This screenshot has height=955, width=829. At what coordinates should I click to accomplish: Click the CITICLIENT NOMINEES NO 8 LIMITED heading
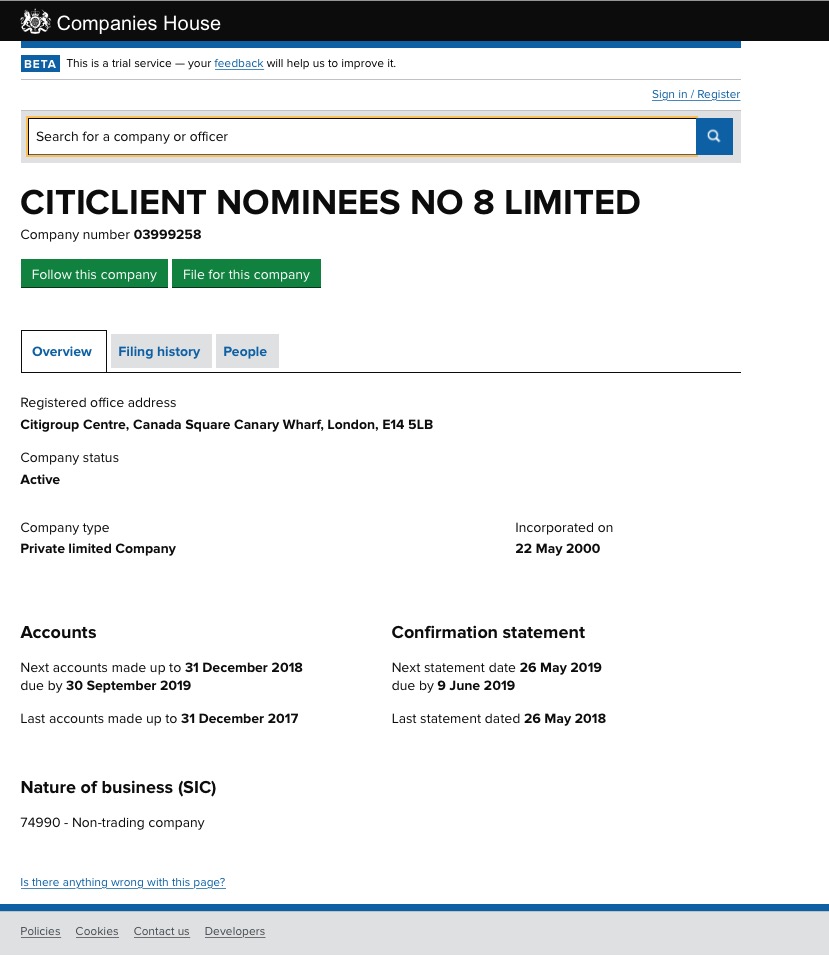click(330, 202)
